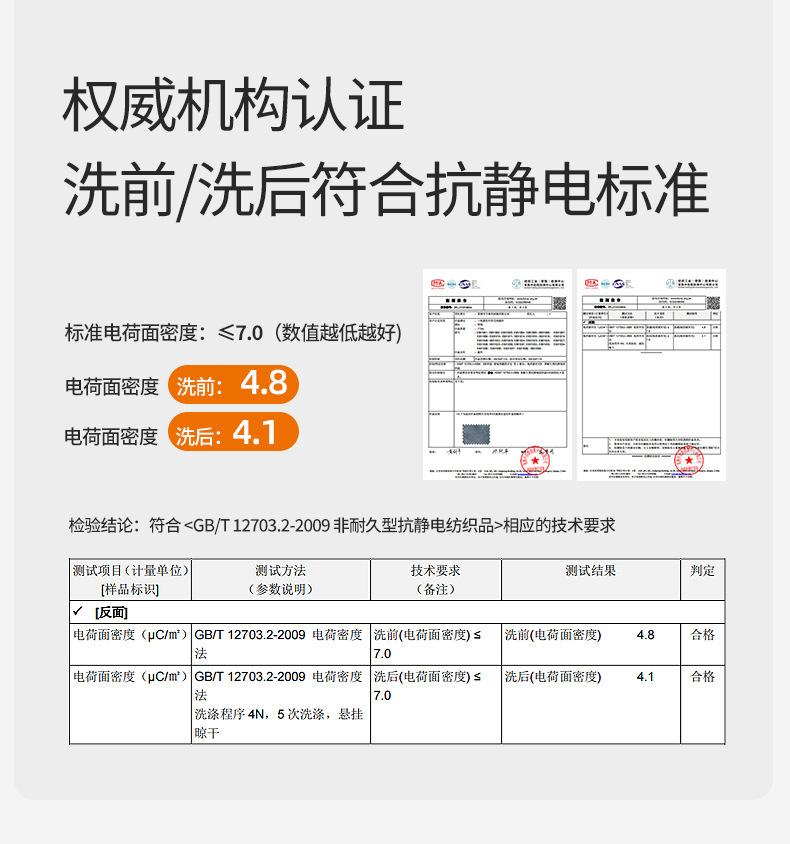Screen dimensions: 790x844
Task: Click 电荷面密度 label beside the 洗后 badge
Action: (x=111, y=436)
